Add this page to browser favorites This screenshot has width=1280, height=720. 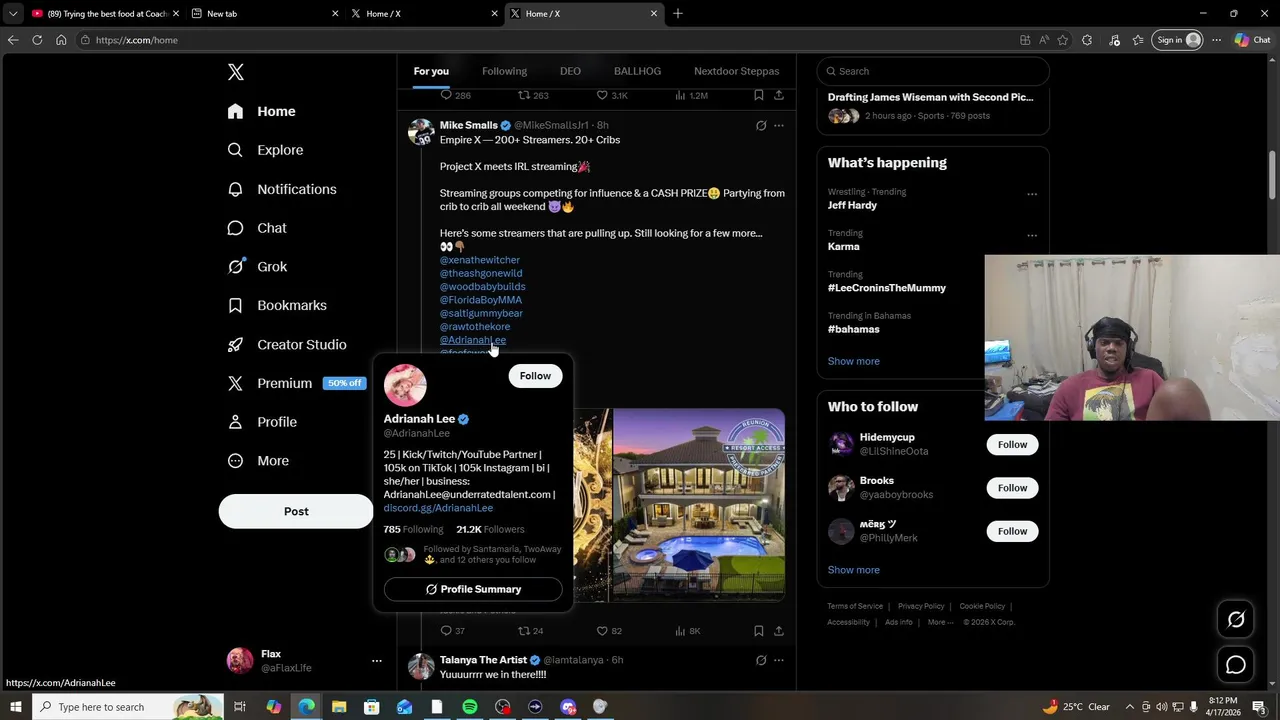coord(1062,40)
